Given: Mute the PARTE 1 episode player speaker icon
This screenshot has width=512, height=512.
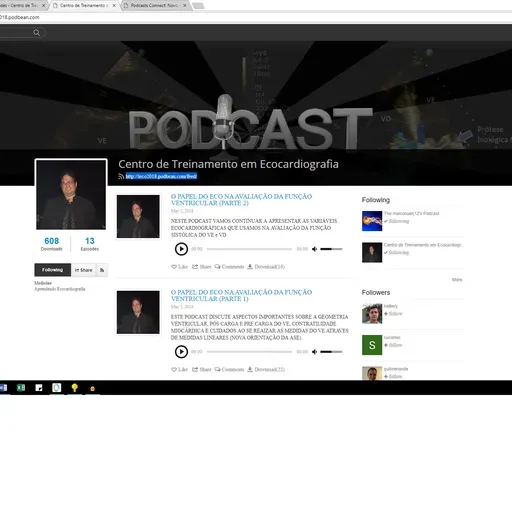Looking at the screenshot, I should [x=314, y=352].
